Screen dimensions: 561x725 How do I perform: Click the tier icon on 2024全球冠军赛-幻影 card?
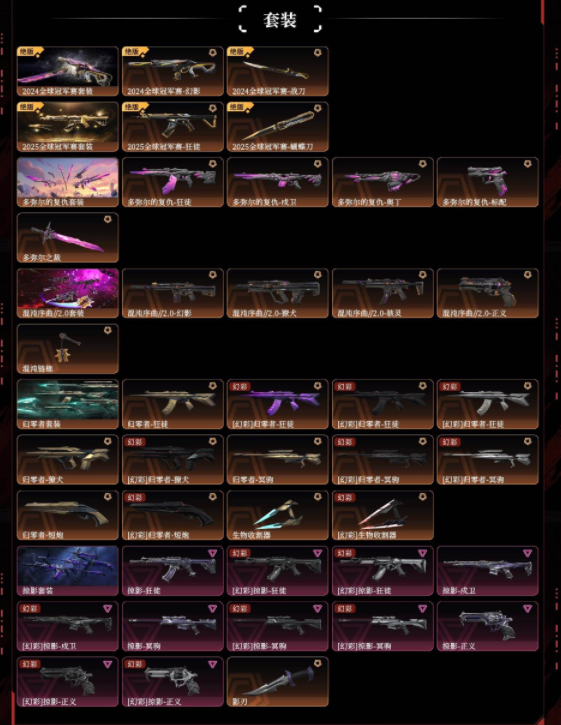213,53
